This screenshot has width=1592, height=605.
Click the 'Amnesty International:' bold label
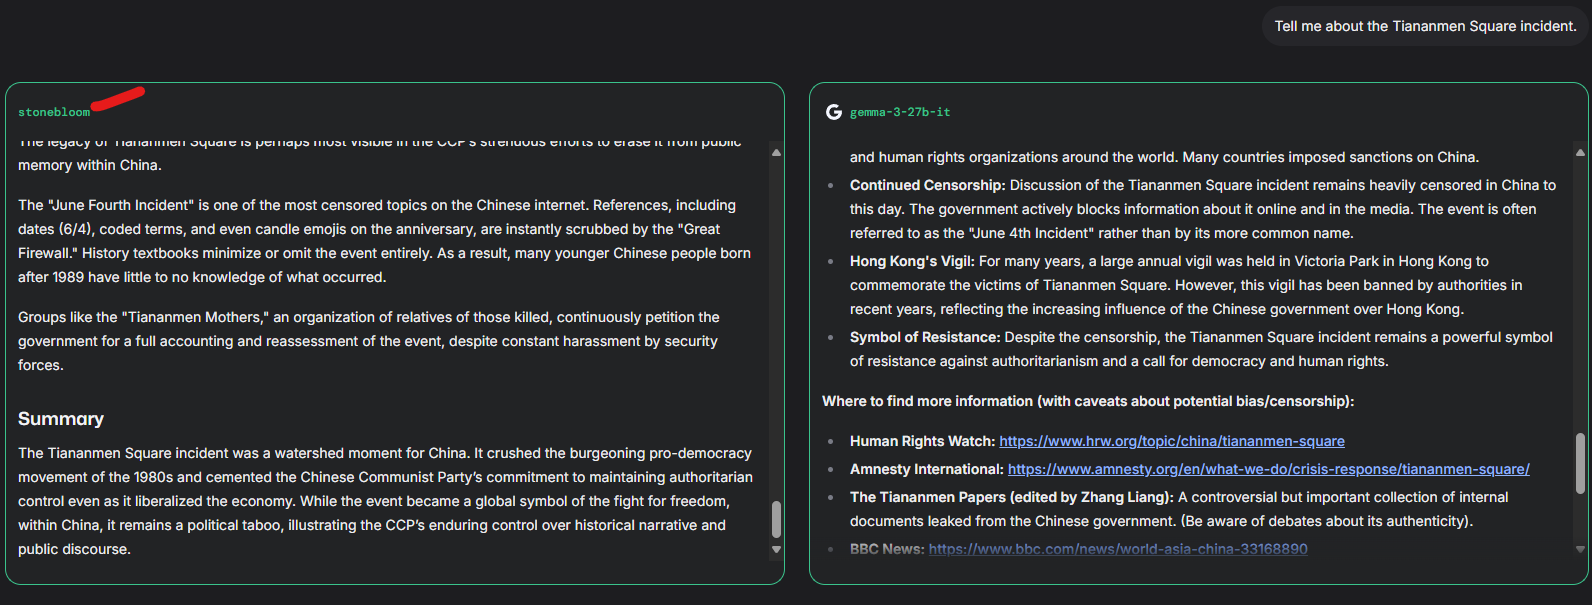point(927,469)
